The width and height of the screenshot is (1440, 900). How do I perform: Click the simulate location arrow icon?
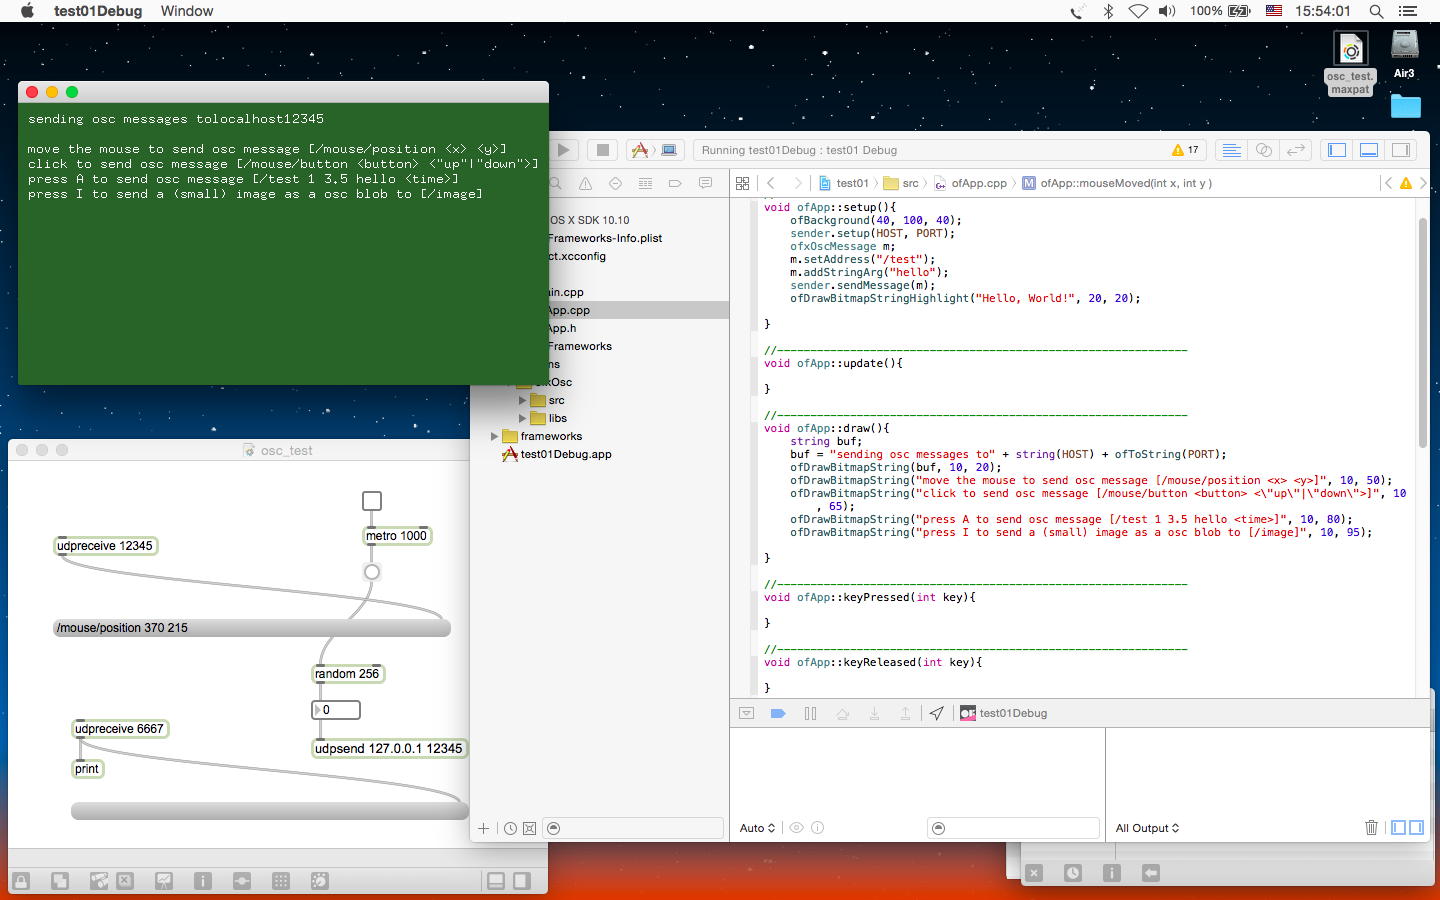tap(936, 713)
